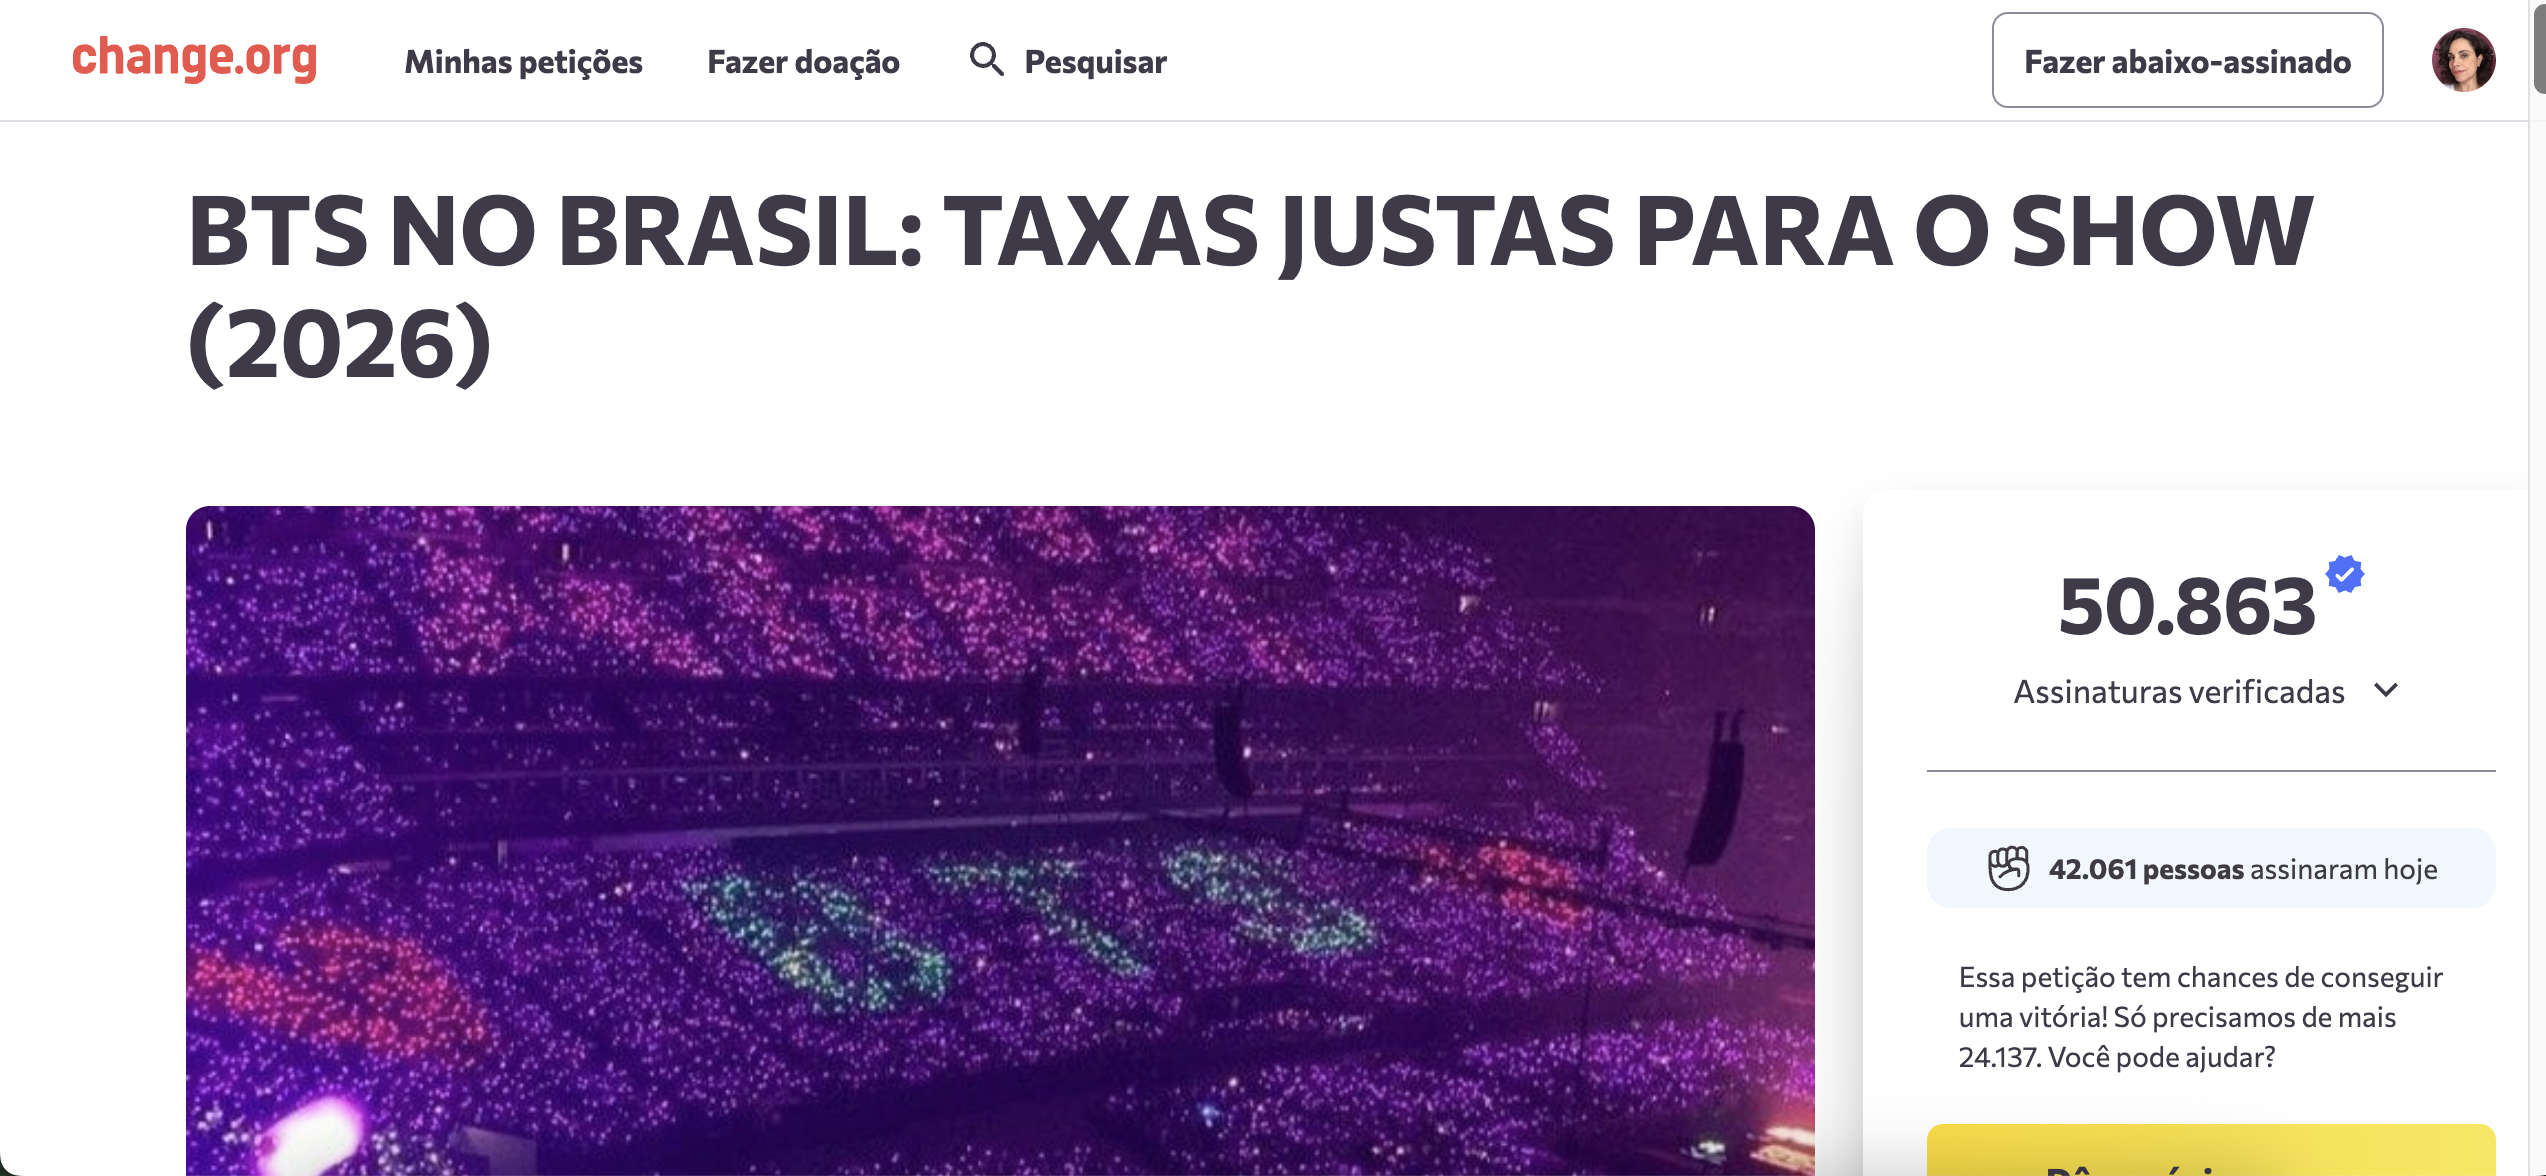Click the divider line under Assinaturas verificadas
Viewport: 2546px width, 1176px height.
click(2210, 771)
